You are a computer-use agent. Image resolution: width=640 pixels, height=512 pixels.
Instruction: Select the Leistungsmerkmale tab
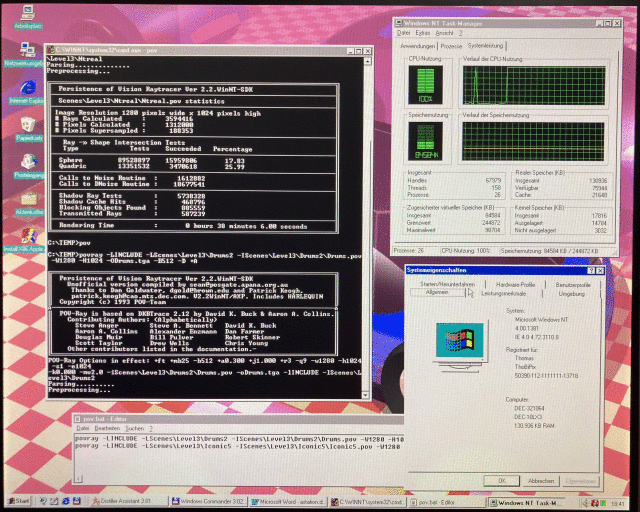click(504, 294)
